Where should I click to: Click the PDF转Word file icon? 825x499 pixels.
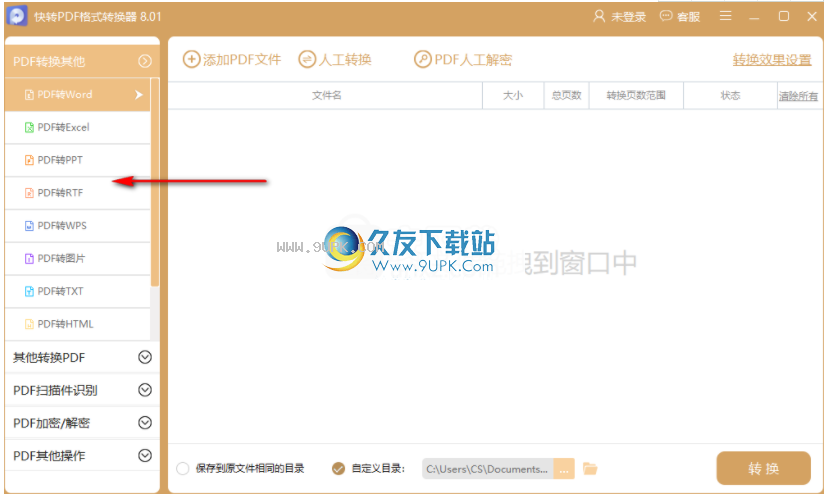click(x=29, y=95)
